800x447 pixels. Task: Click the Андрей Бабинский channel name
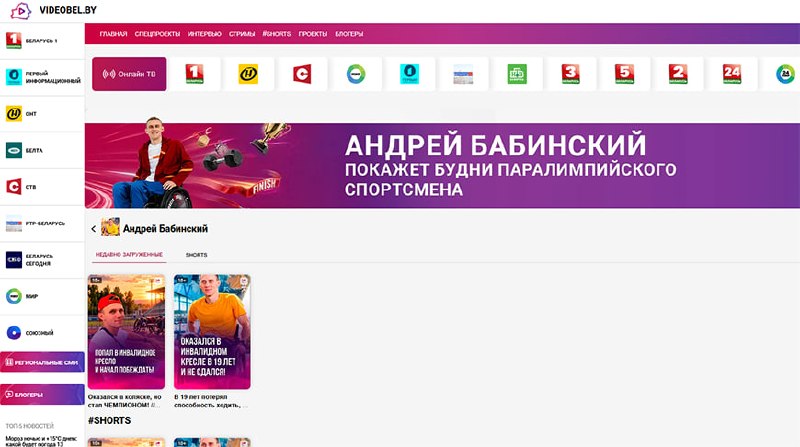point(165,229)
